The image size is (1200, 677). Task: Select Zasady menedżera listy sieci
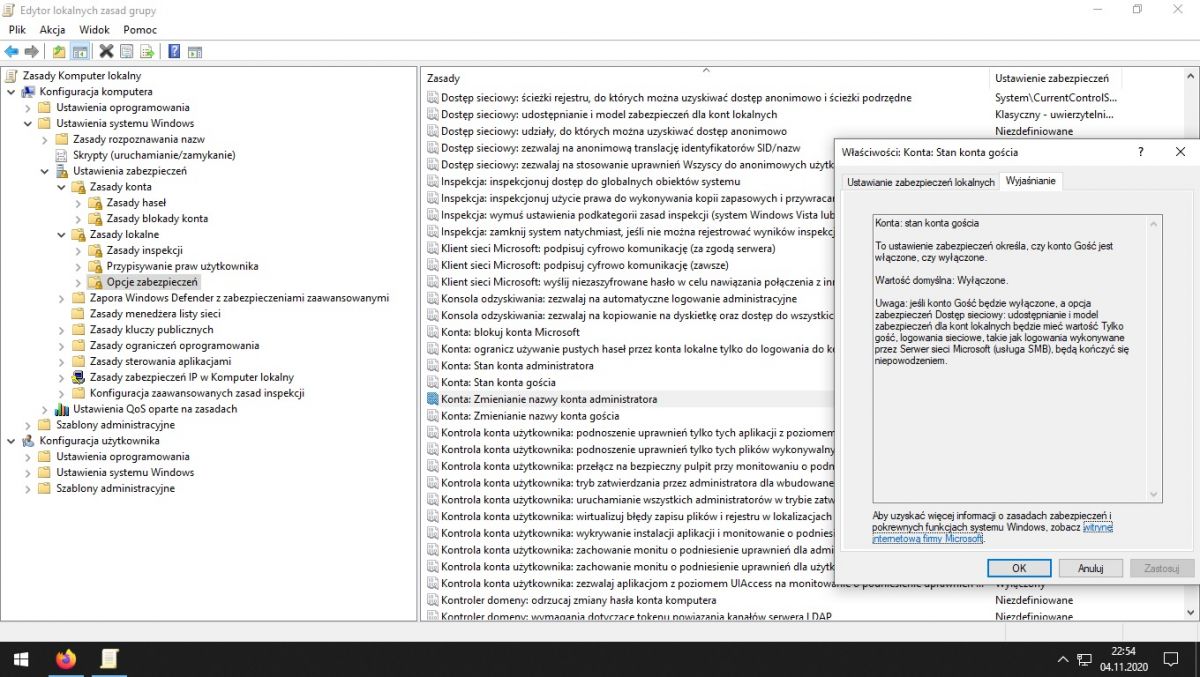pyautogui.click(x=155, y=314)
